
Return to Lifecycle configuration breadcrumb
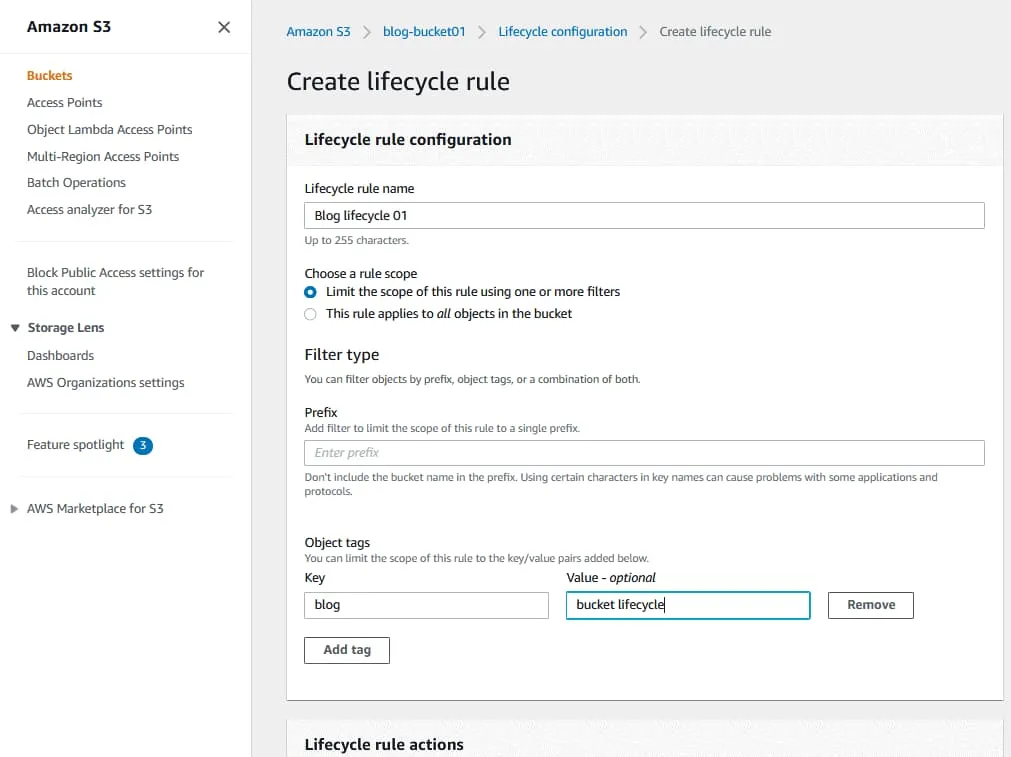(x=562, y=32)
